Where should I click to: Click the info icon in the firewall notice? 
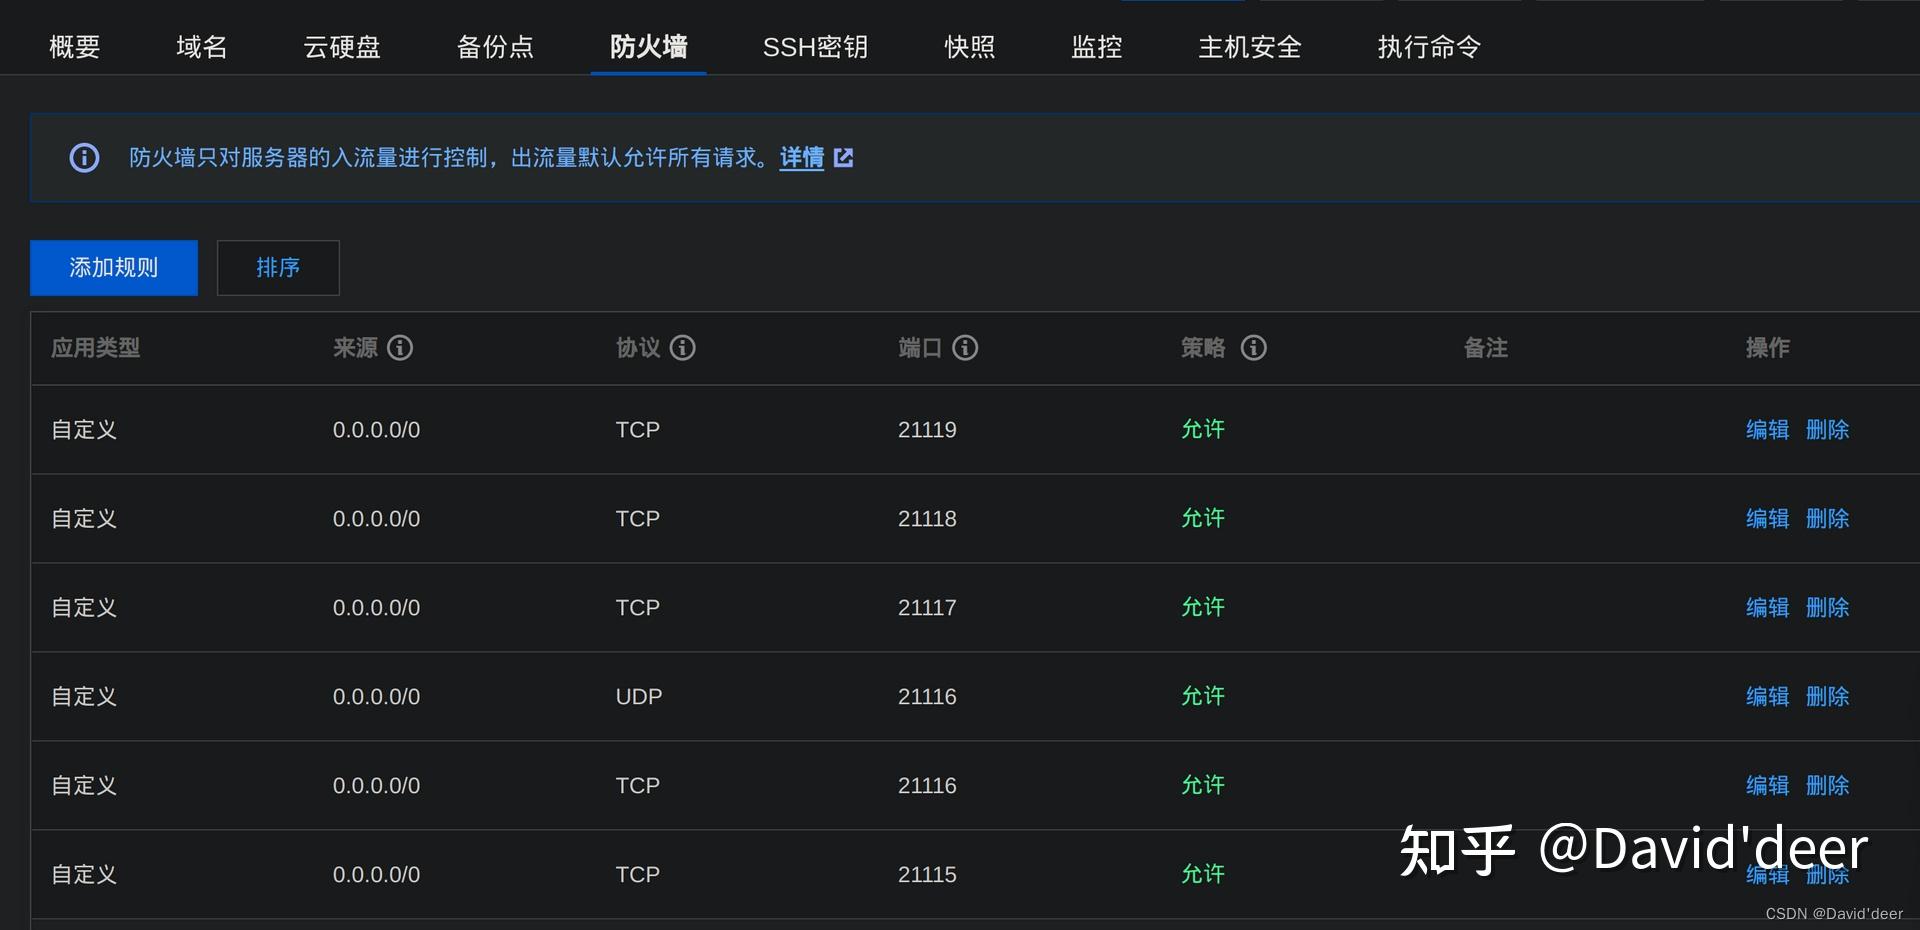coord(84,158)
